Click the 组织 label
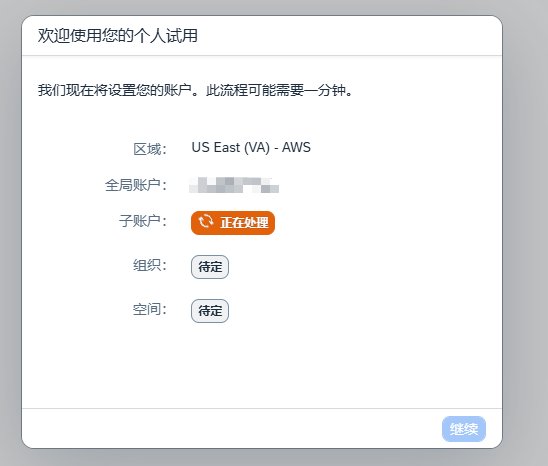Viewport: 548px width, 466px height. (150, 265)
